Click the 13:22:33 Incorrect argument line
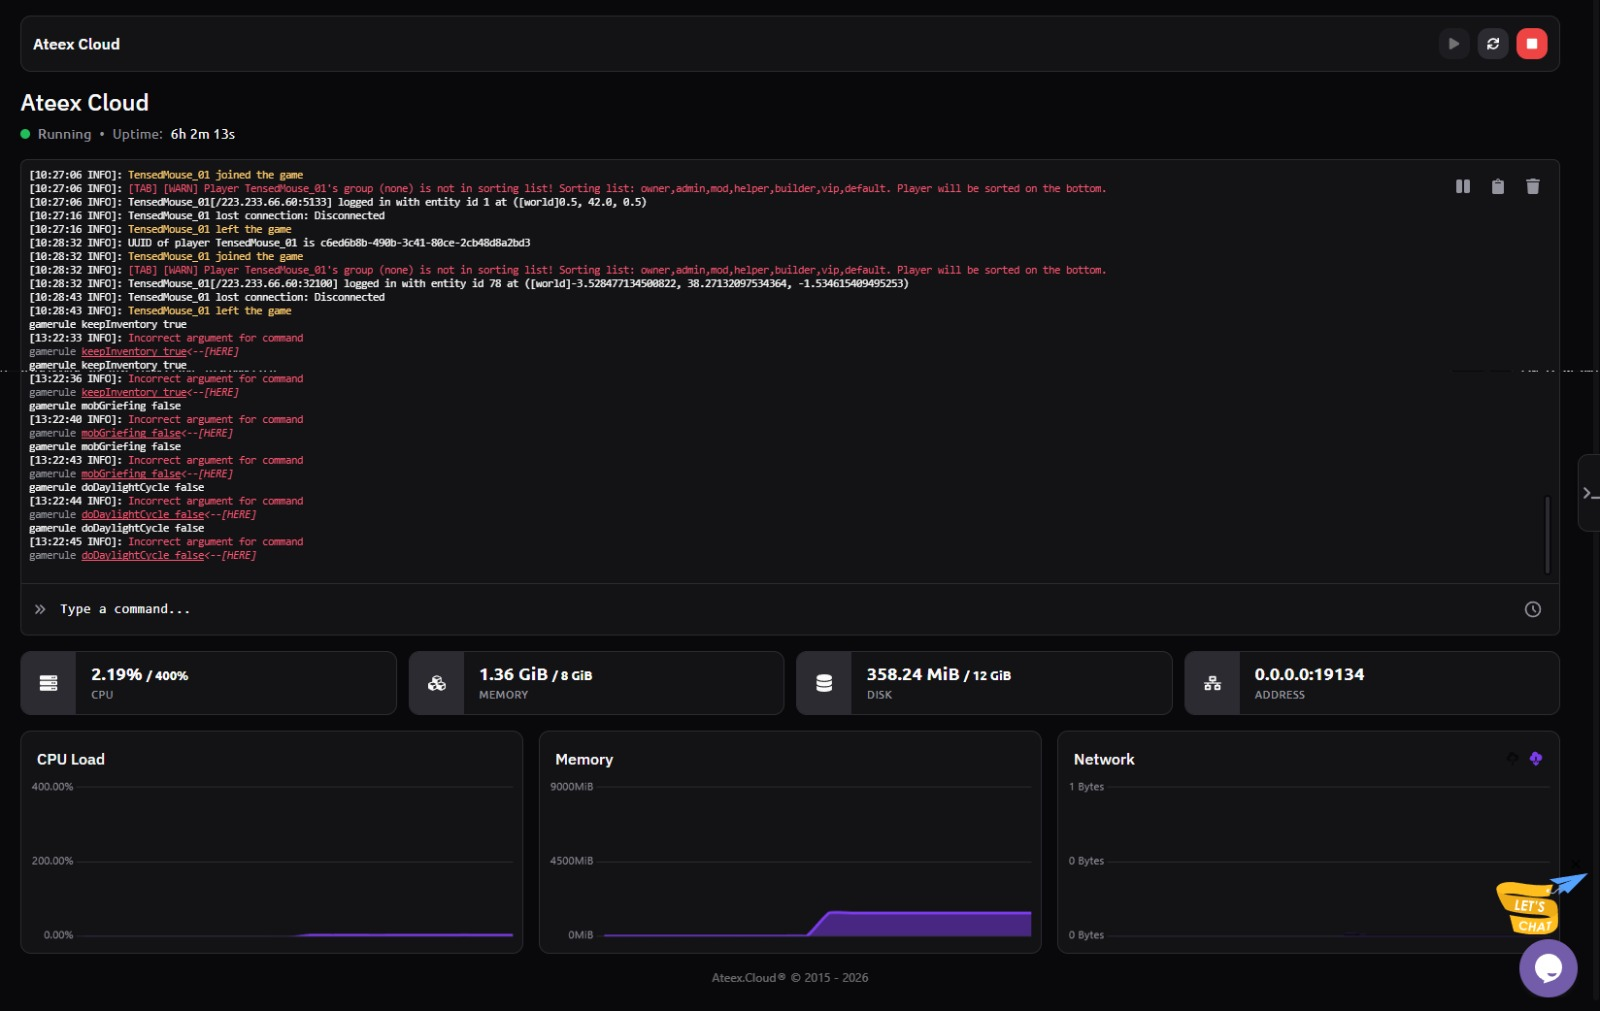The image size is (1600, 1011). click(x=166, y=338)
